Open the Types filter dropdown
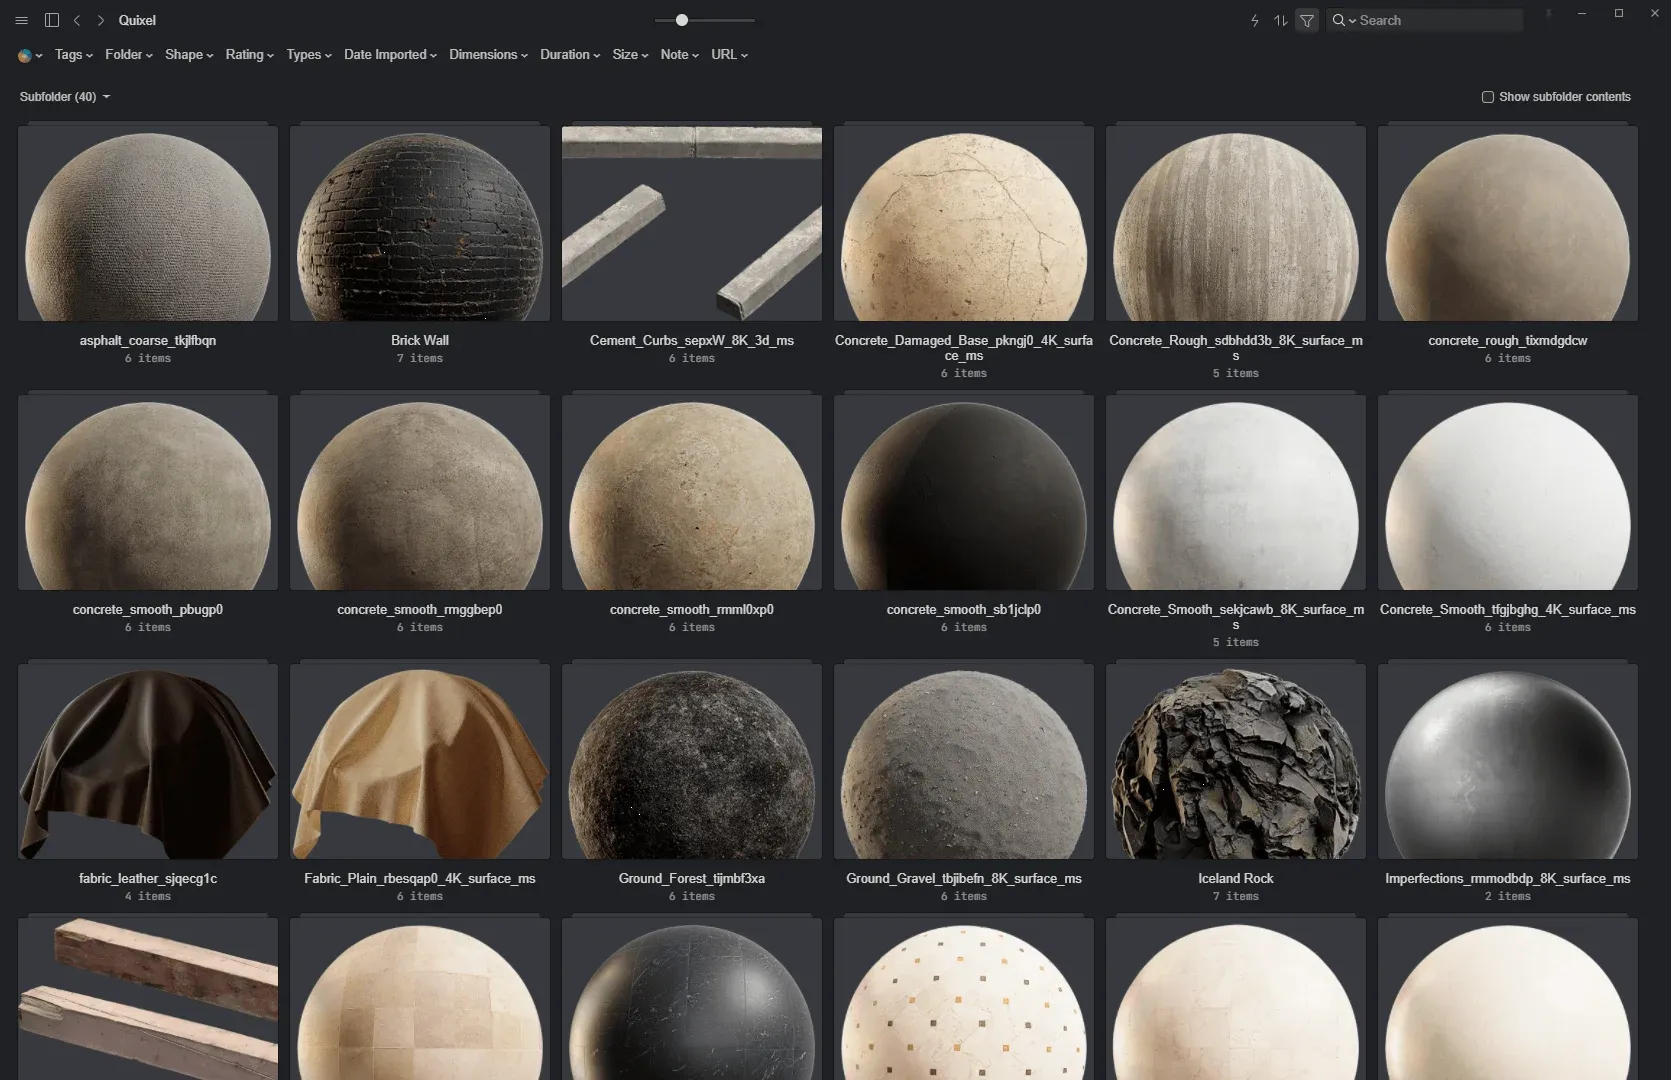This screenshot has width=1671, height=1080. click(x=309, y=55)
